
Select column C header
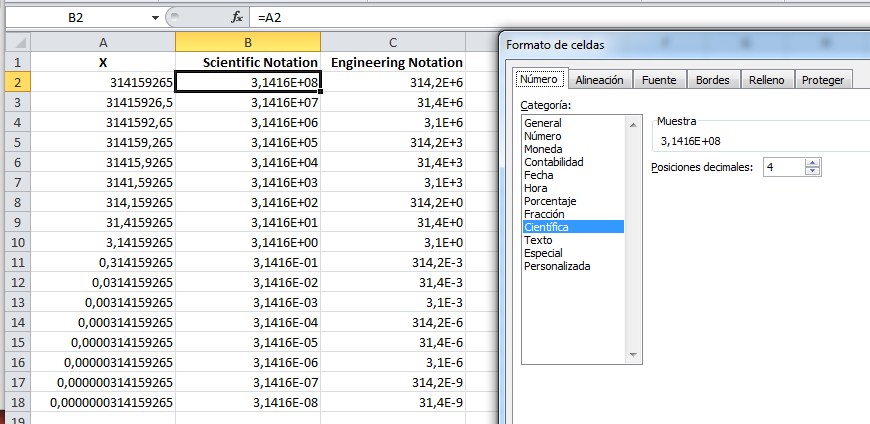[393, 42]
